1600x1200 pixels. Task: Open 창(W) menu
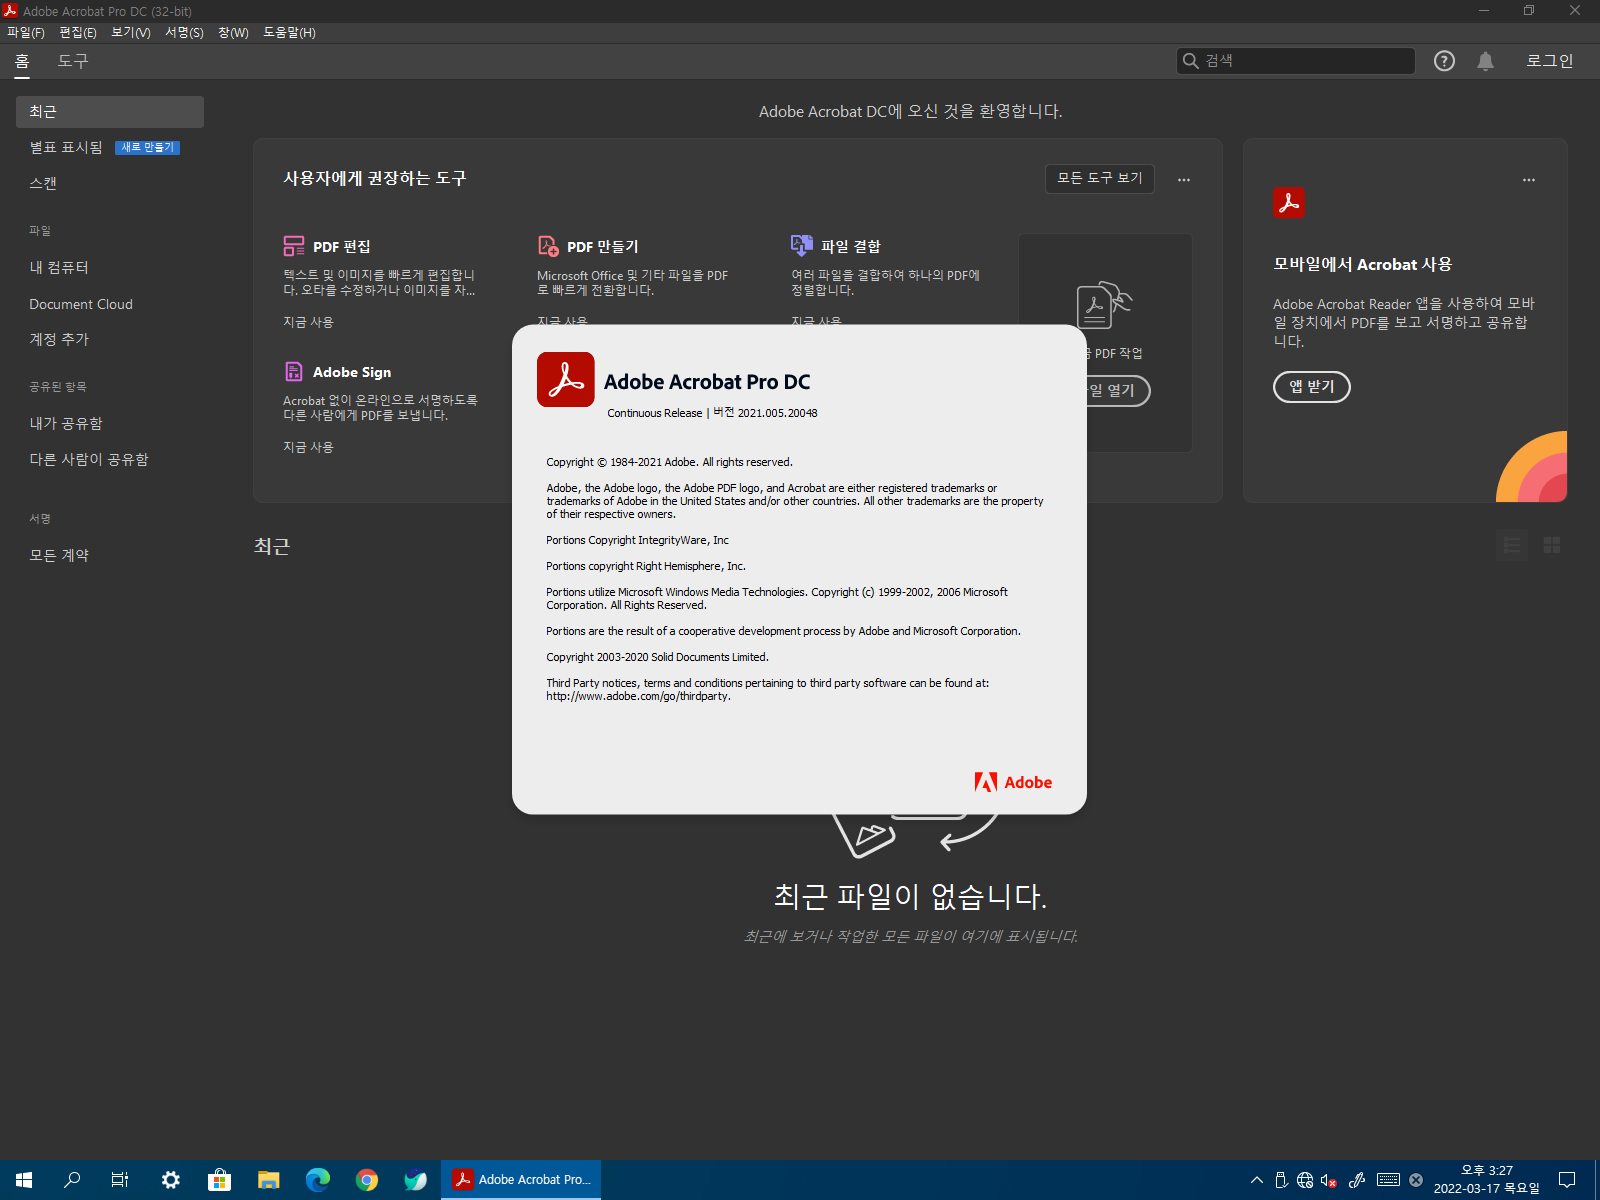pyautogui.click(x=233, y=33)
